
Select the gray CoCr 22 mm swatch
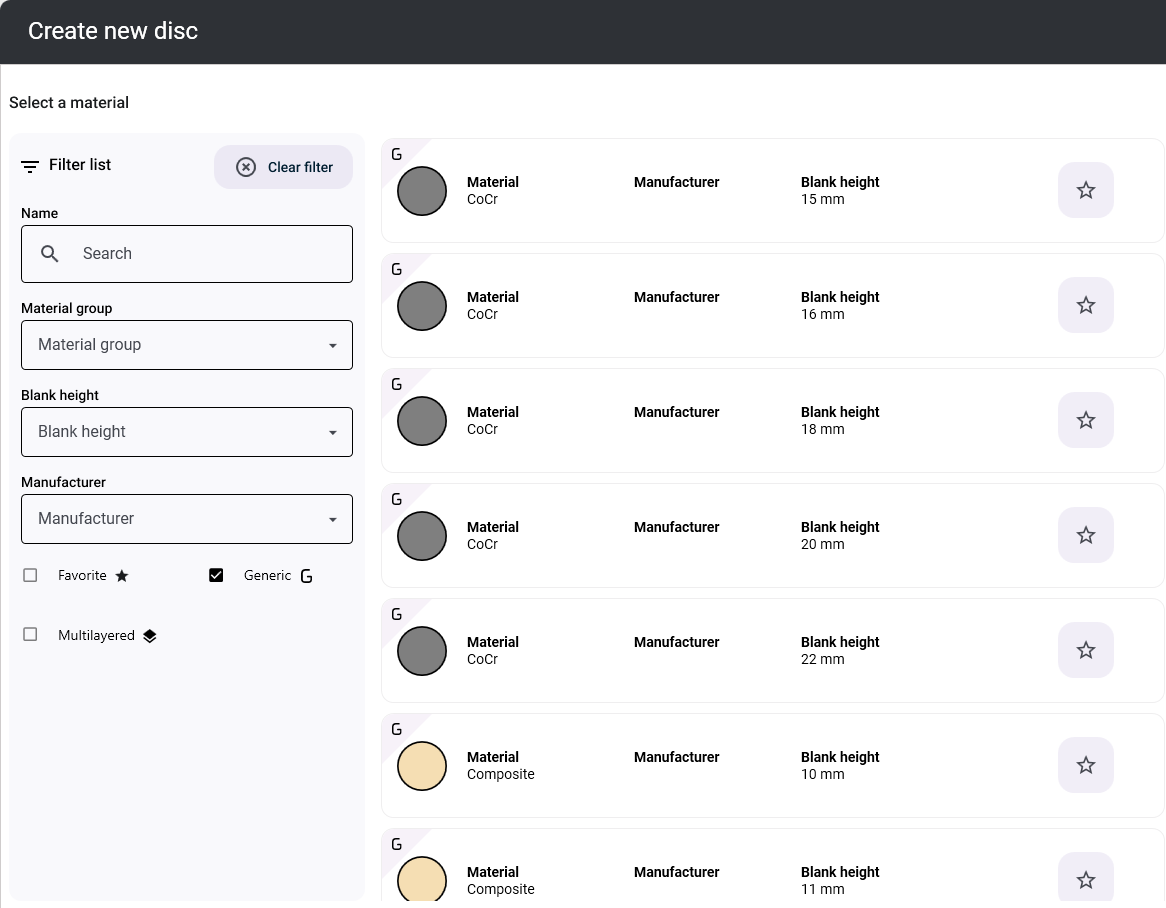tap(422, 651)
